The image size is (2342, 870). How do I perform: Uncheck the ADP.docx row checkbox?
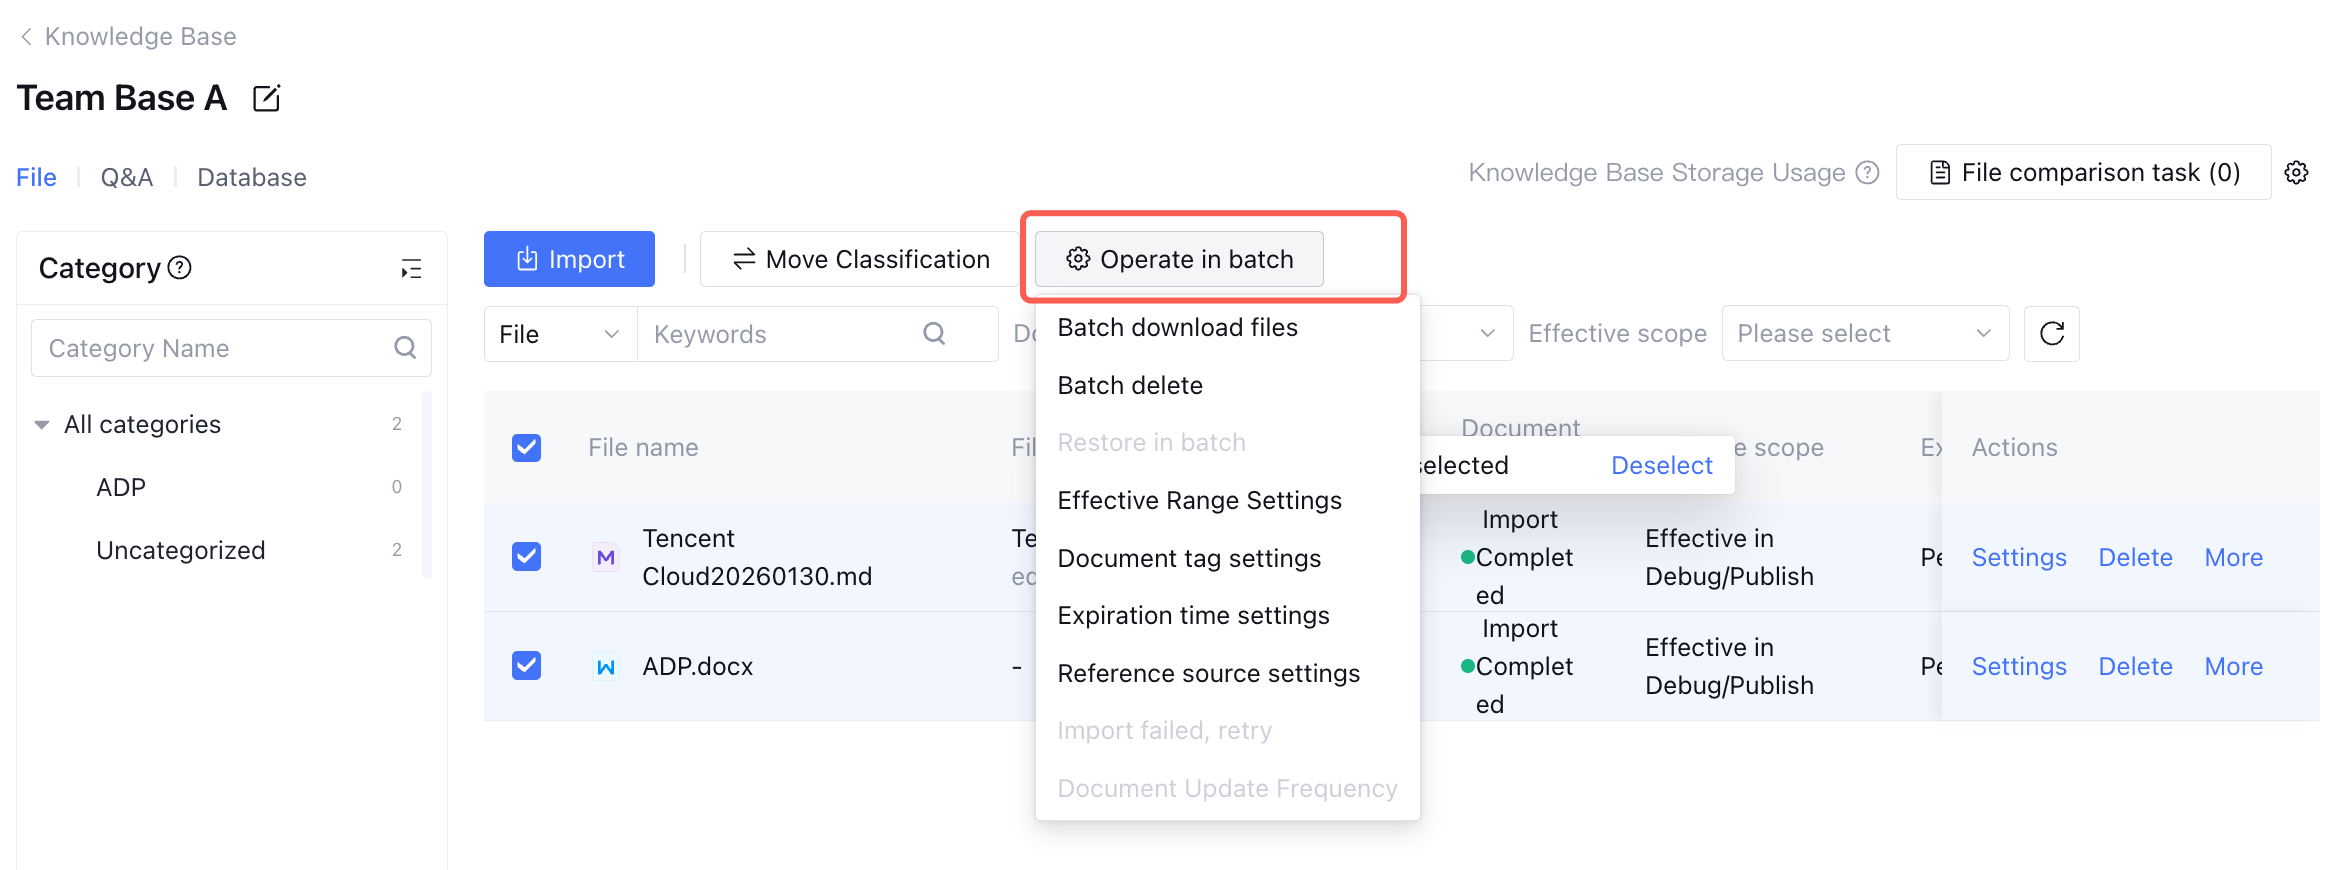526,666
